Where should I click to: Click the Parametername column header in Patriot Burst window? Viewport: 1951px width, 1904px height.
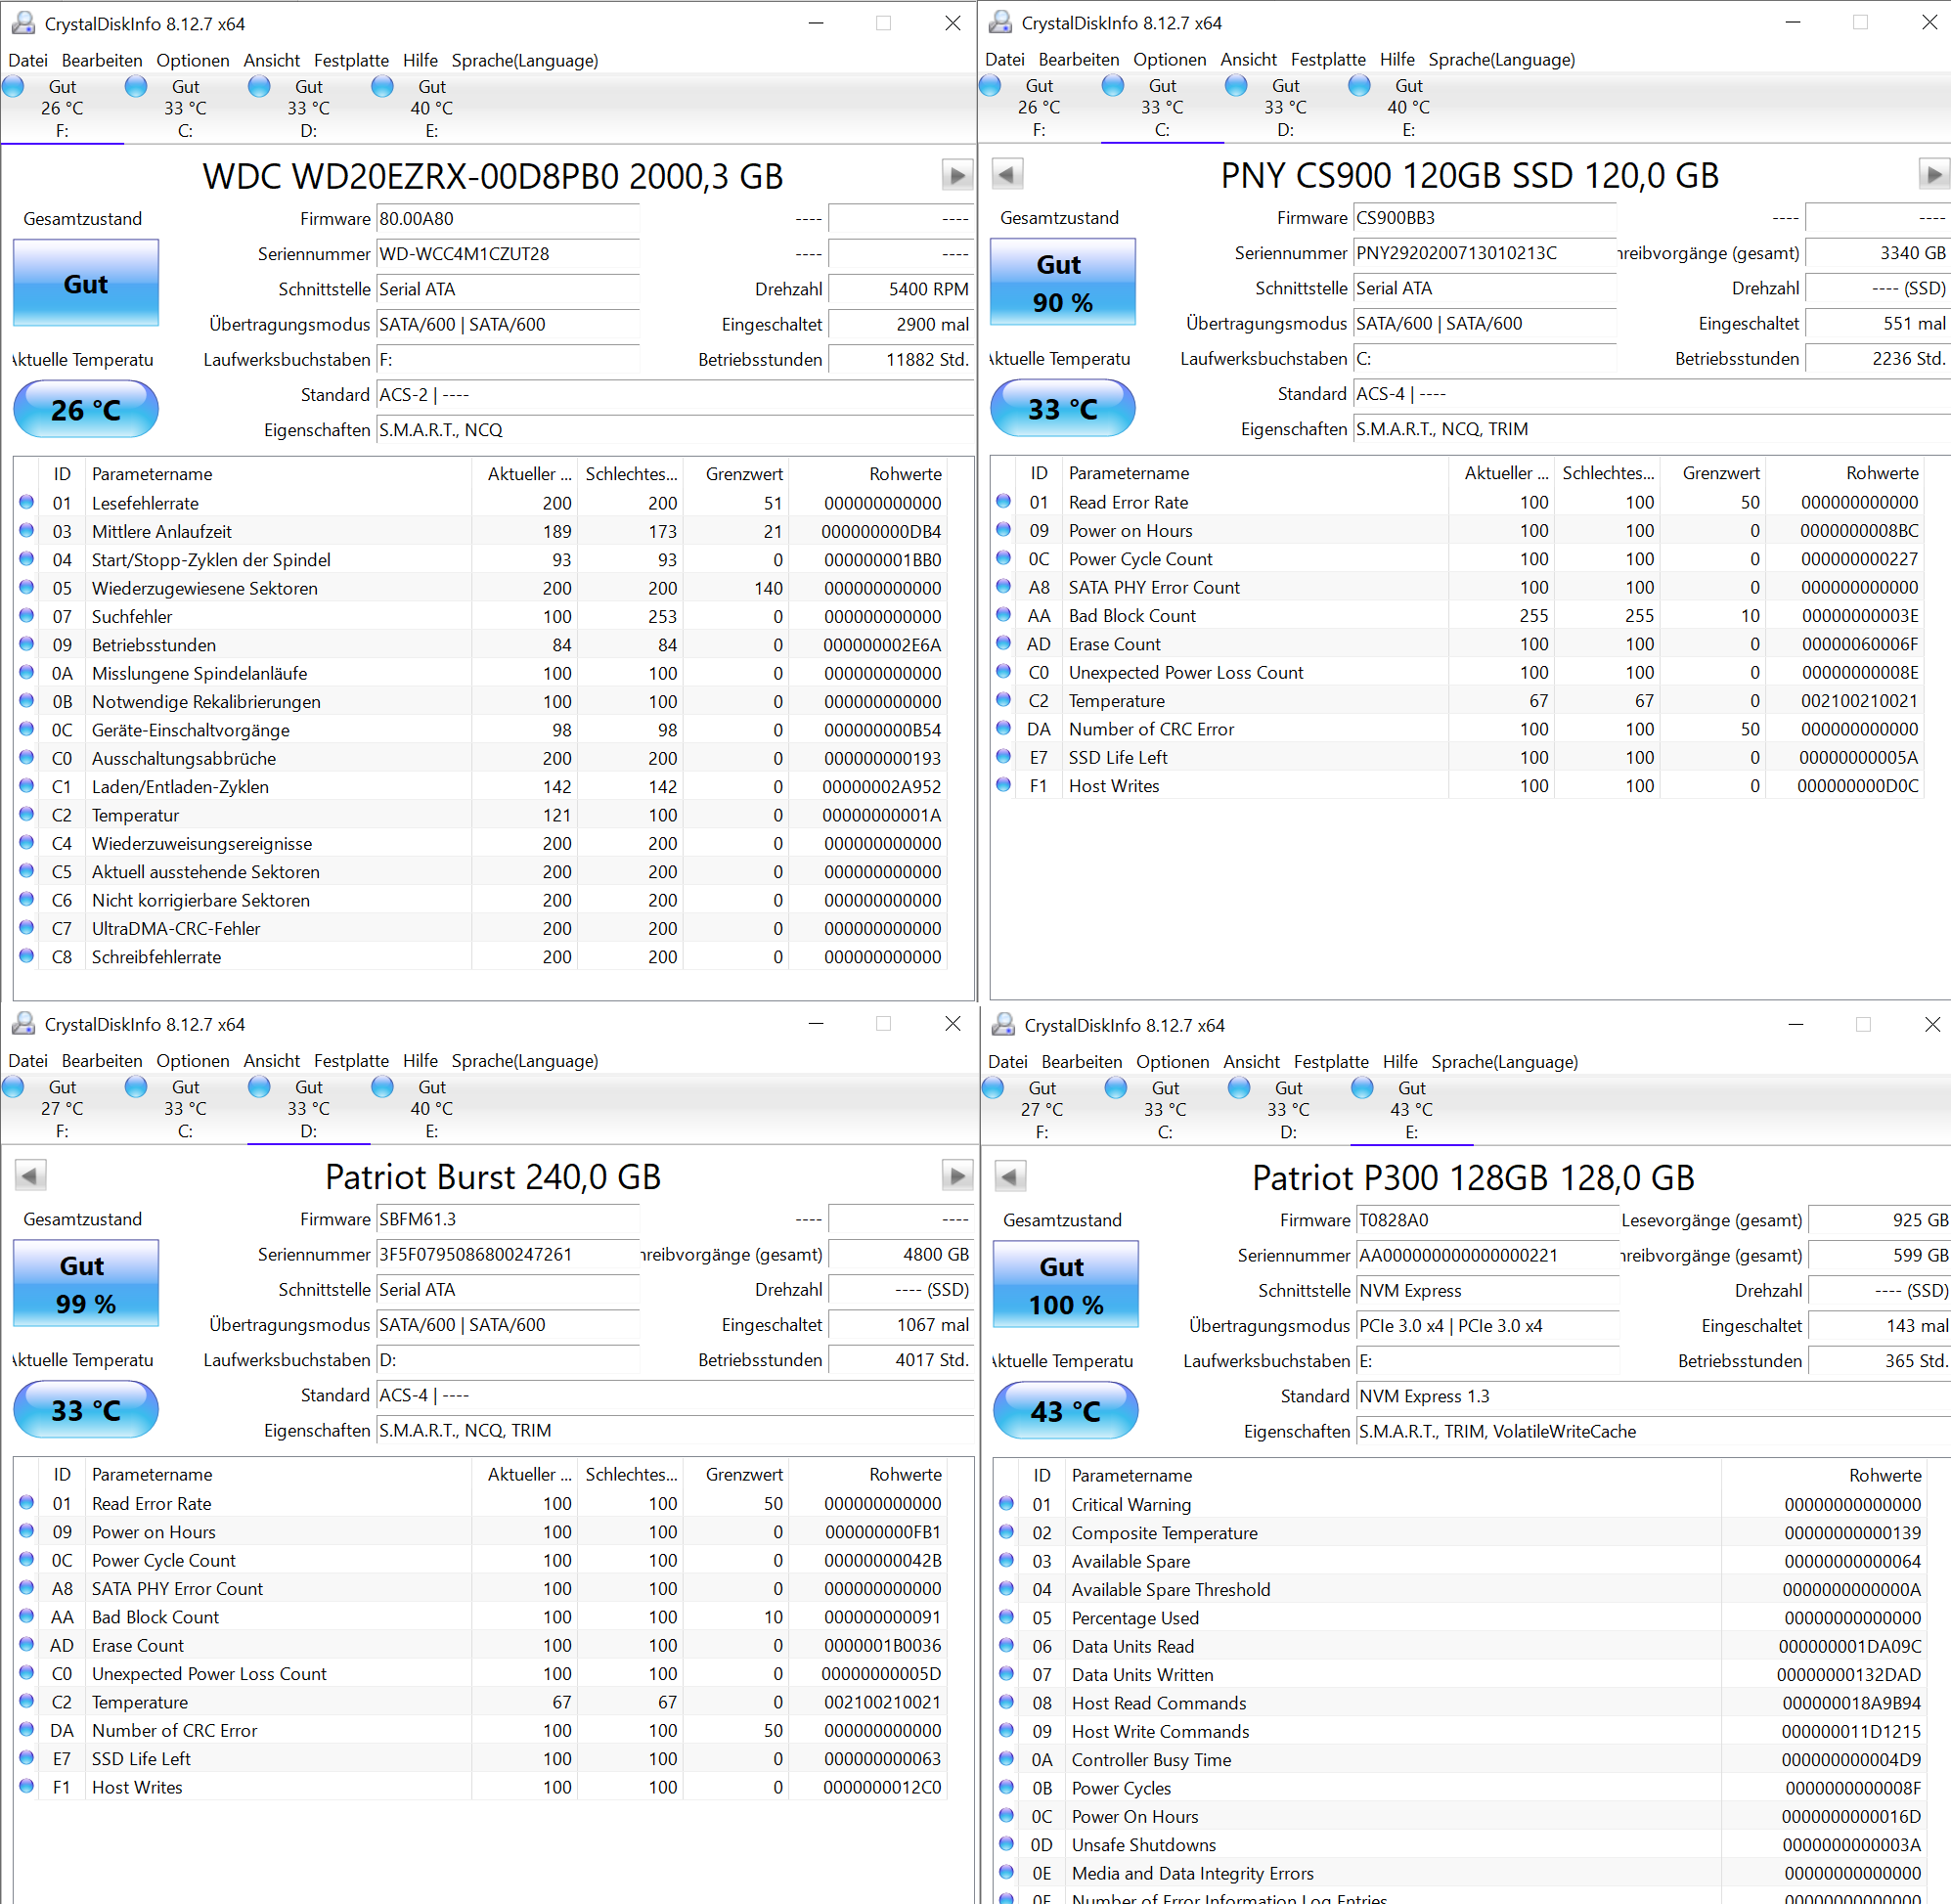pos(152,1474)
